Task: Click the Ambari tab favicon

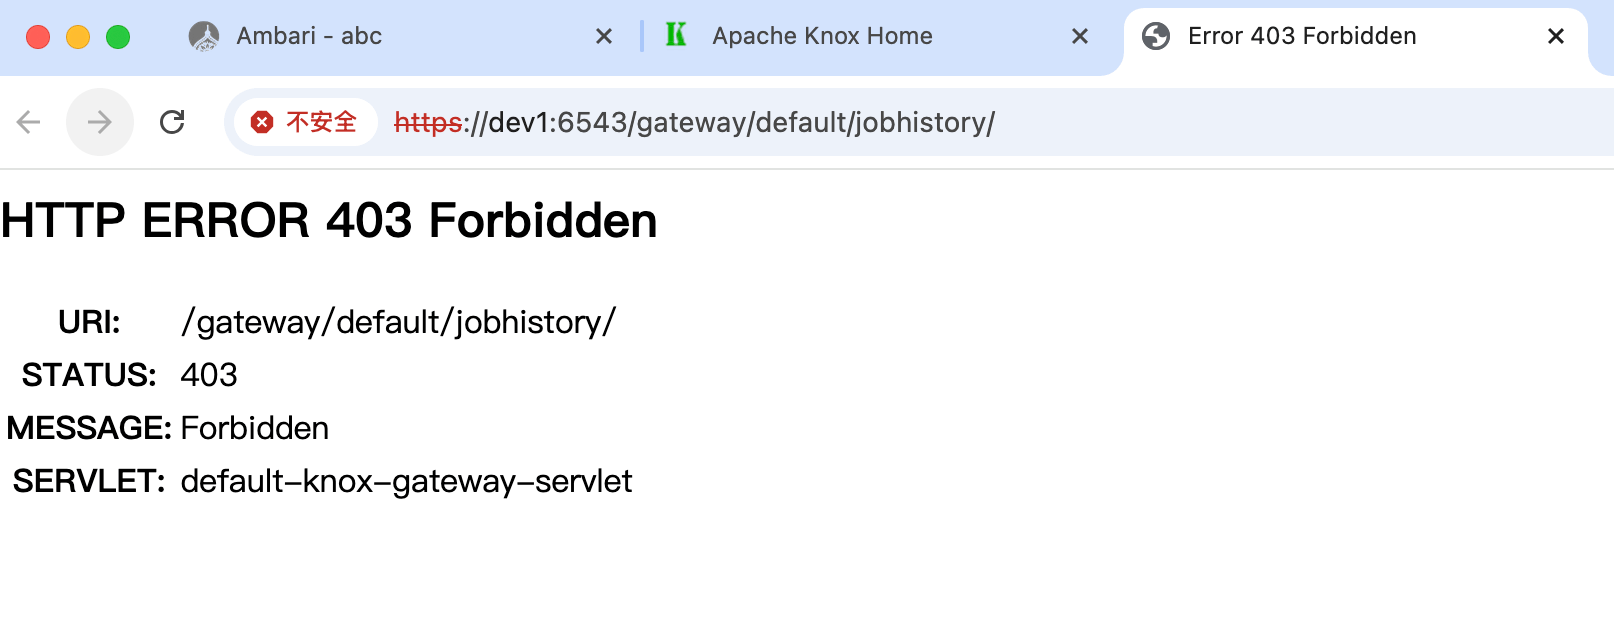Action: [x=204, y=37]
